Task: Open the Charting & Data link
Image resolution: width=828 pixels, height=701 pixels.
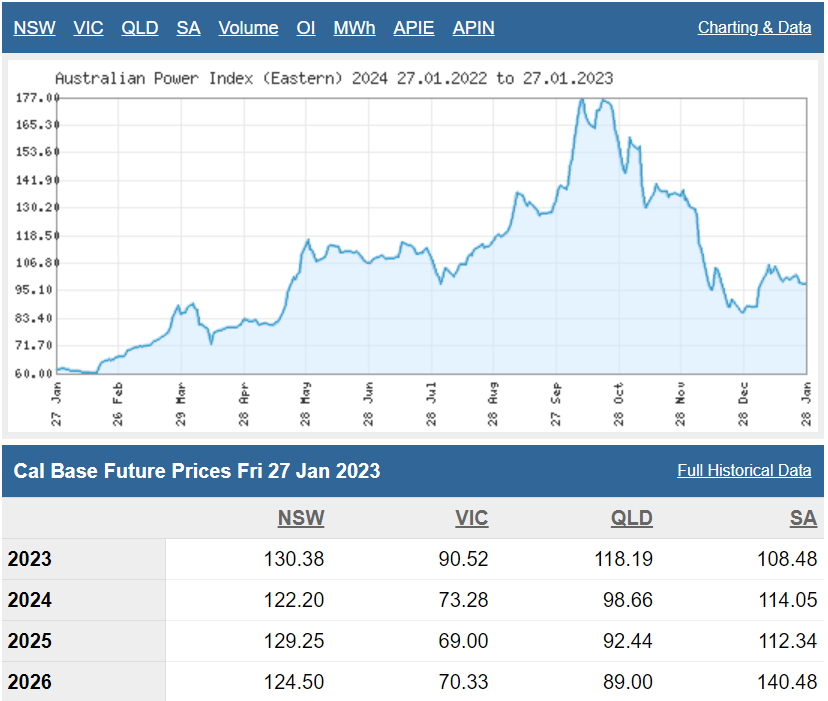Action: (x=754, y=28)
